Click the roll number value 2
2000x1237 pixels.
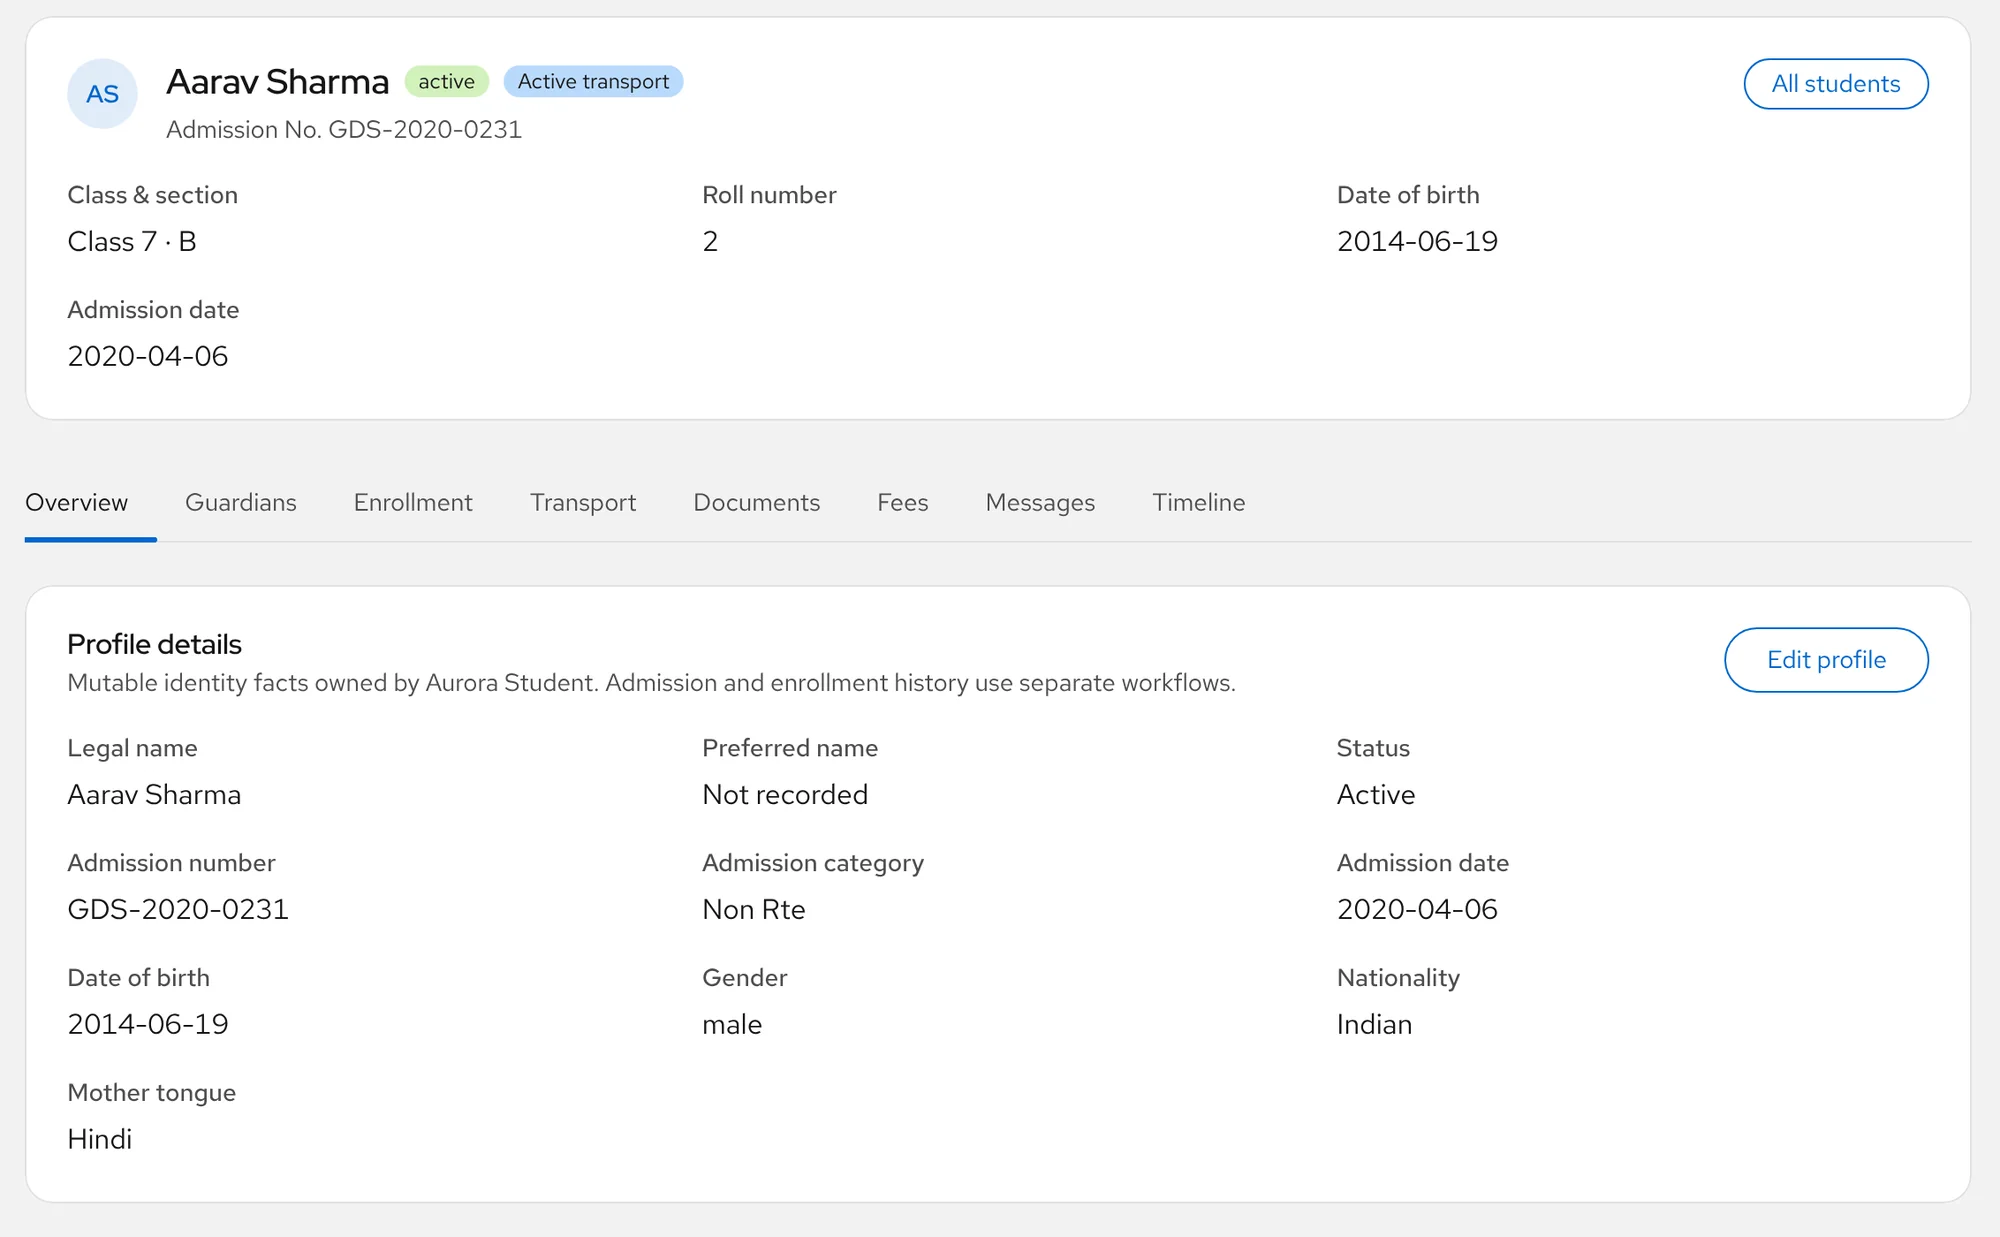(710, 241)
